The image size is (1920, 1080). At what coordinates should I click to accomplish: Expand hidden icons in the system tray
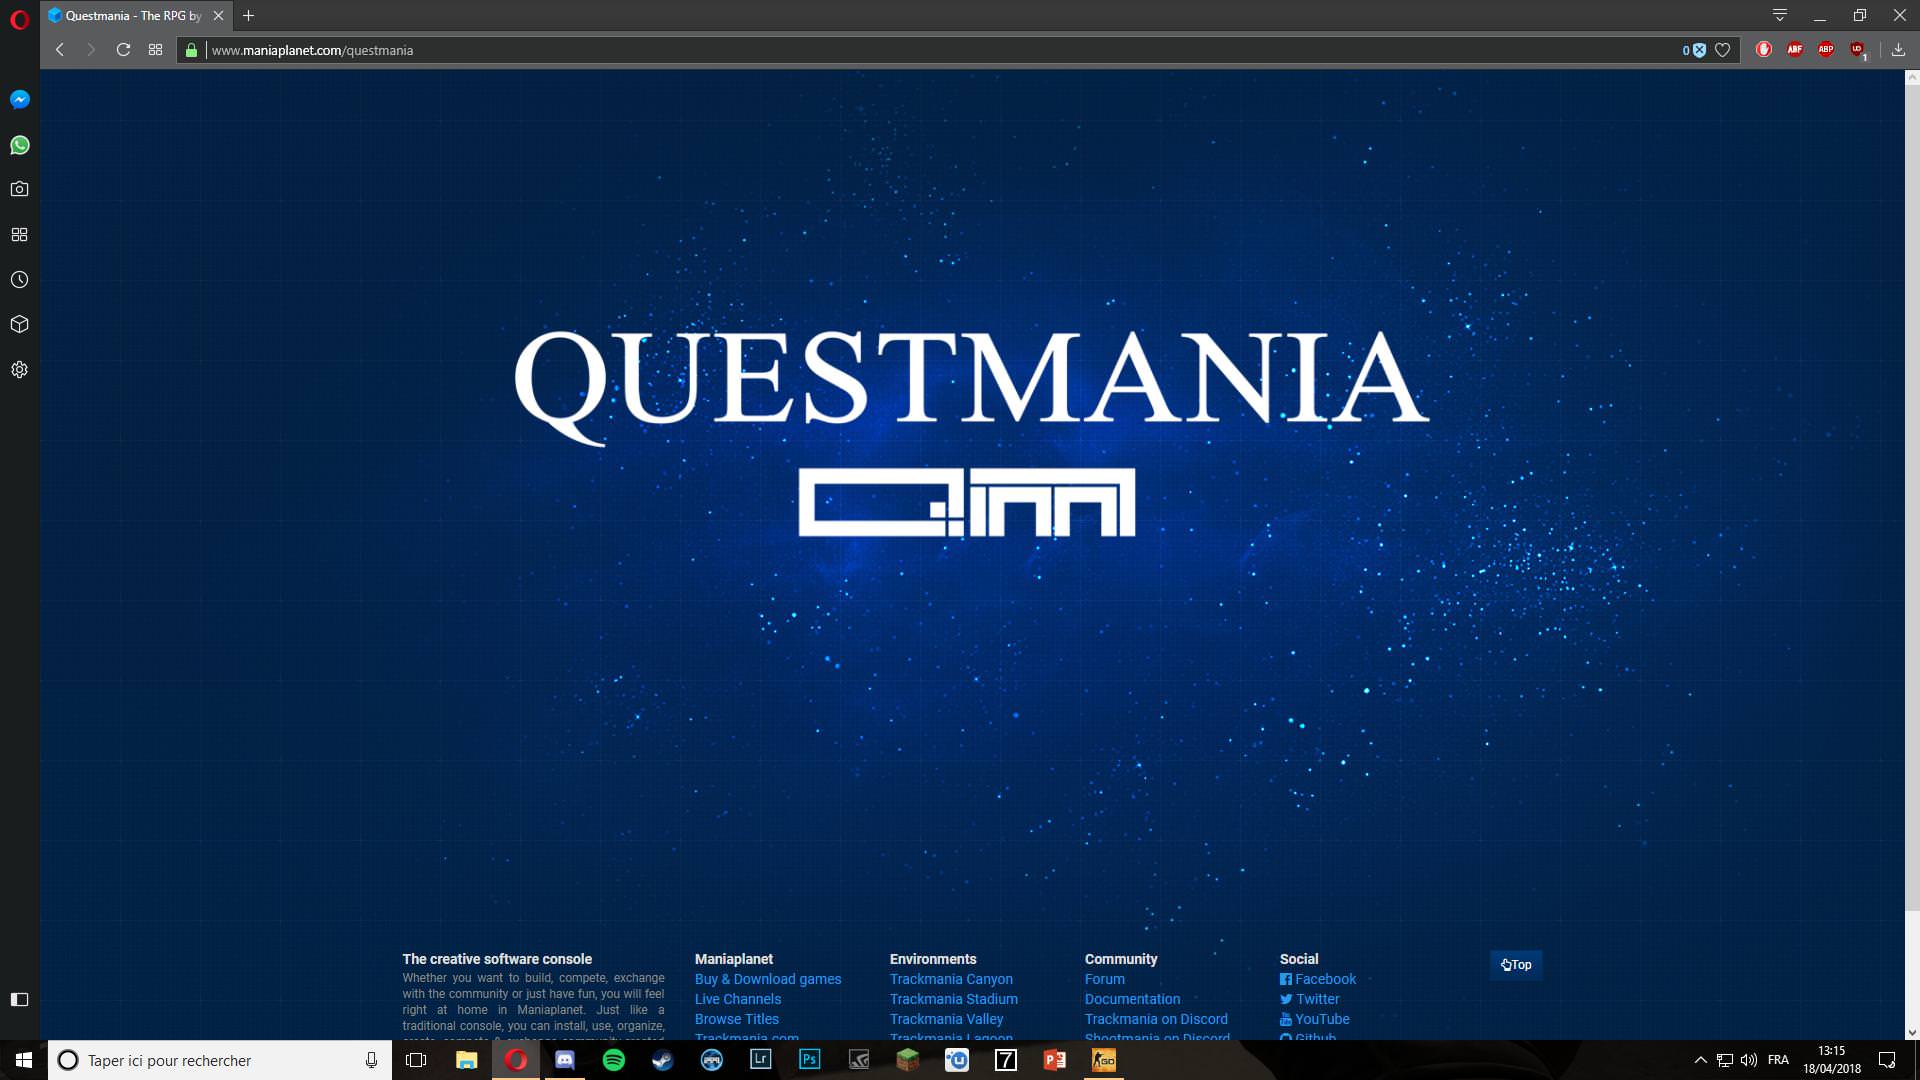[1699, 1060]
